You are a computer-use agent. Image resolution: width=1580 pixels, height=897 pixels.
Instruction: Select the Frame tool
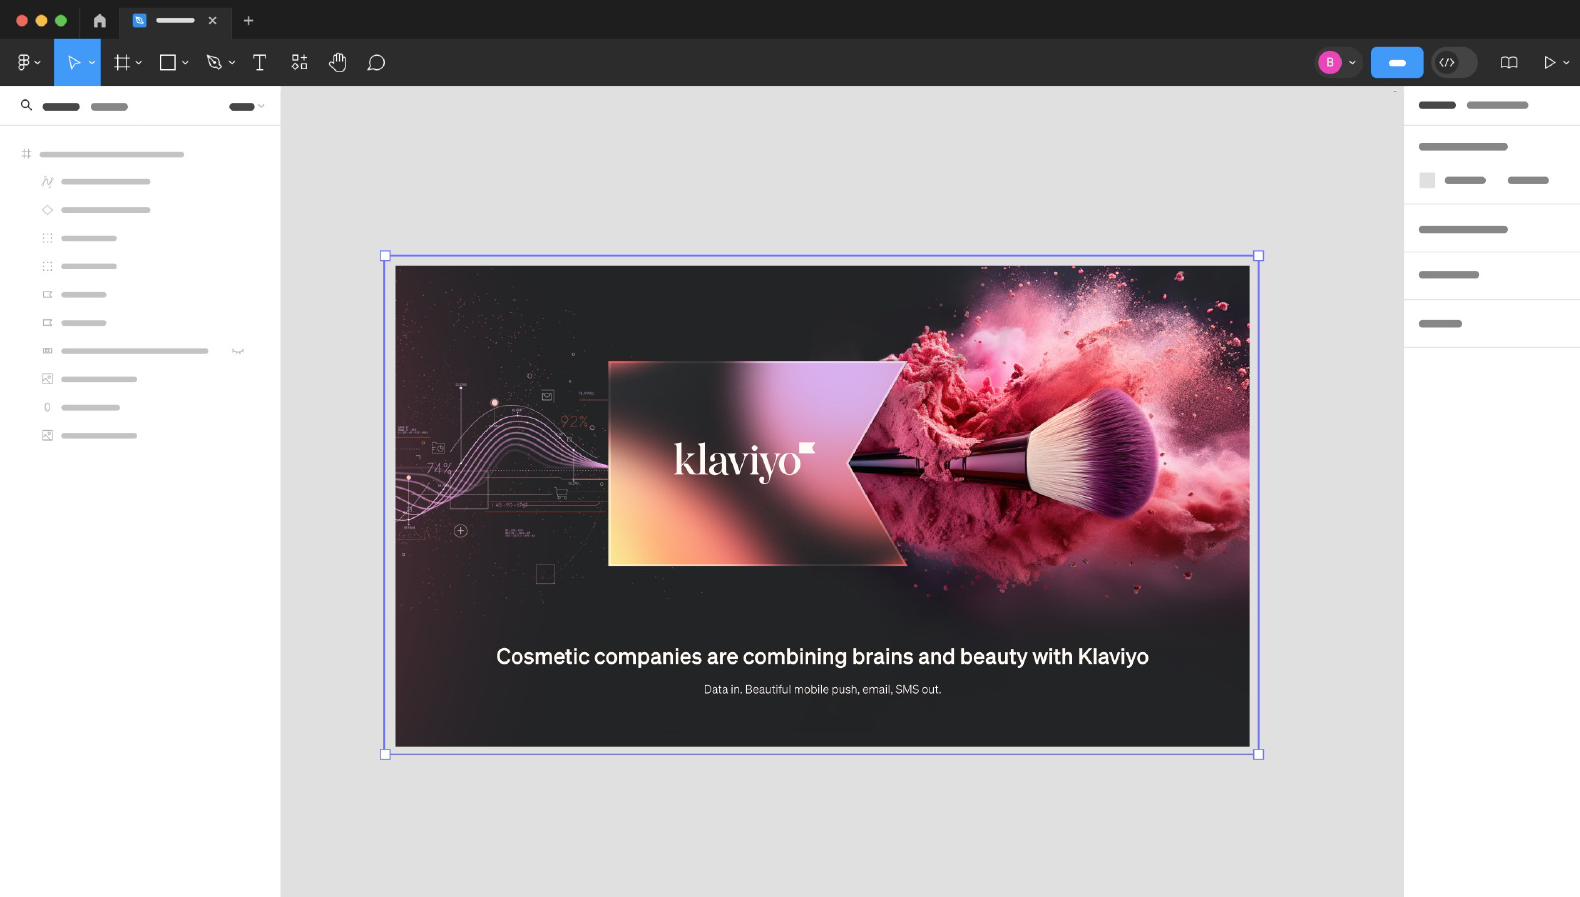click(x=122, y=62)
